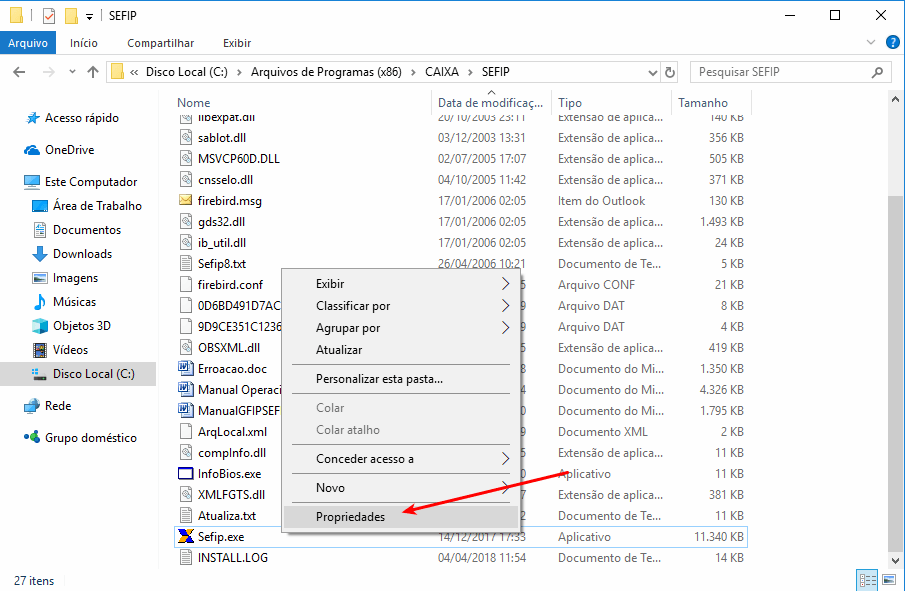Select the INSTALL.LOG file
905x591 pixels.
233,558
